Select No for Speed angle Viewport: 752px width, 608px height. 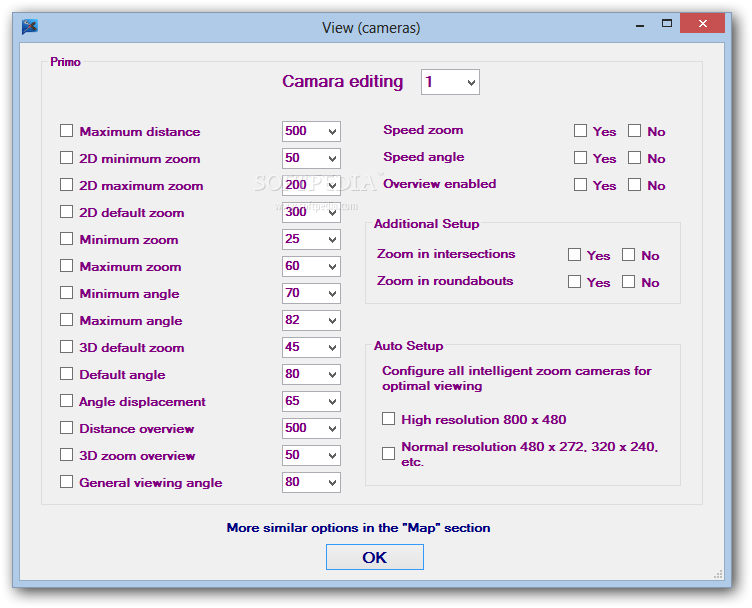[x=634, y=157]
